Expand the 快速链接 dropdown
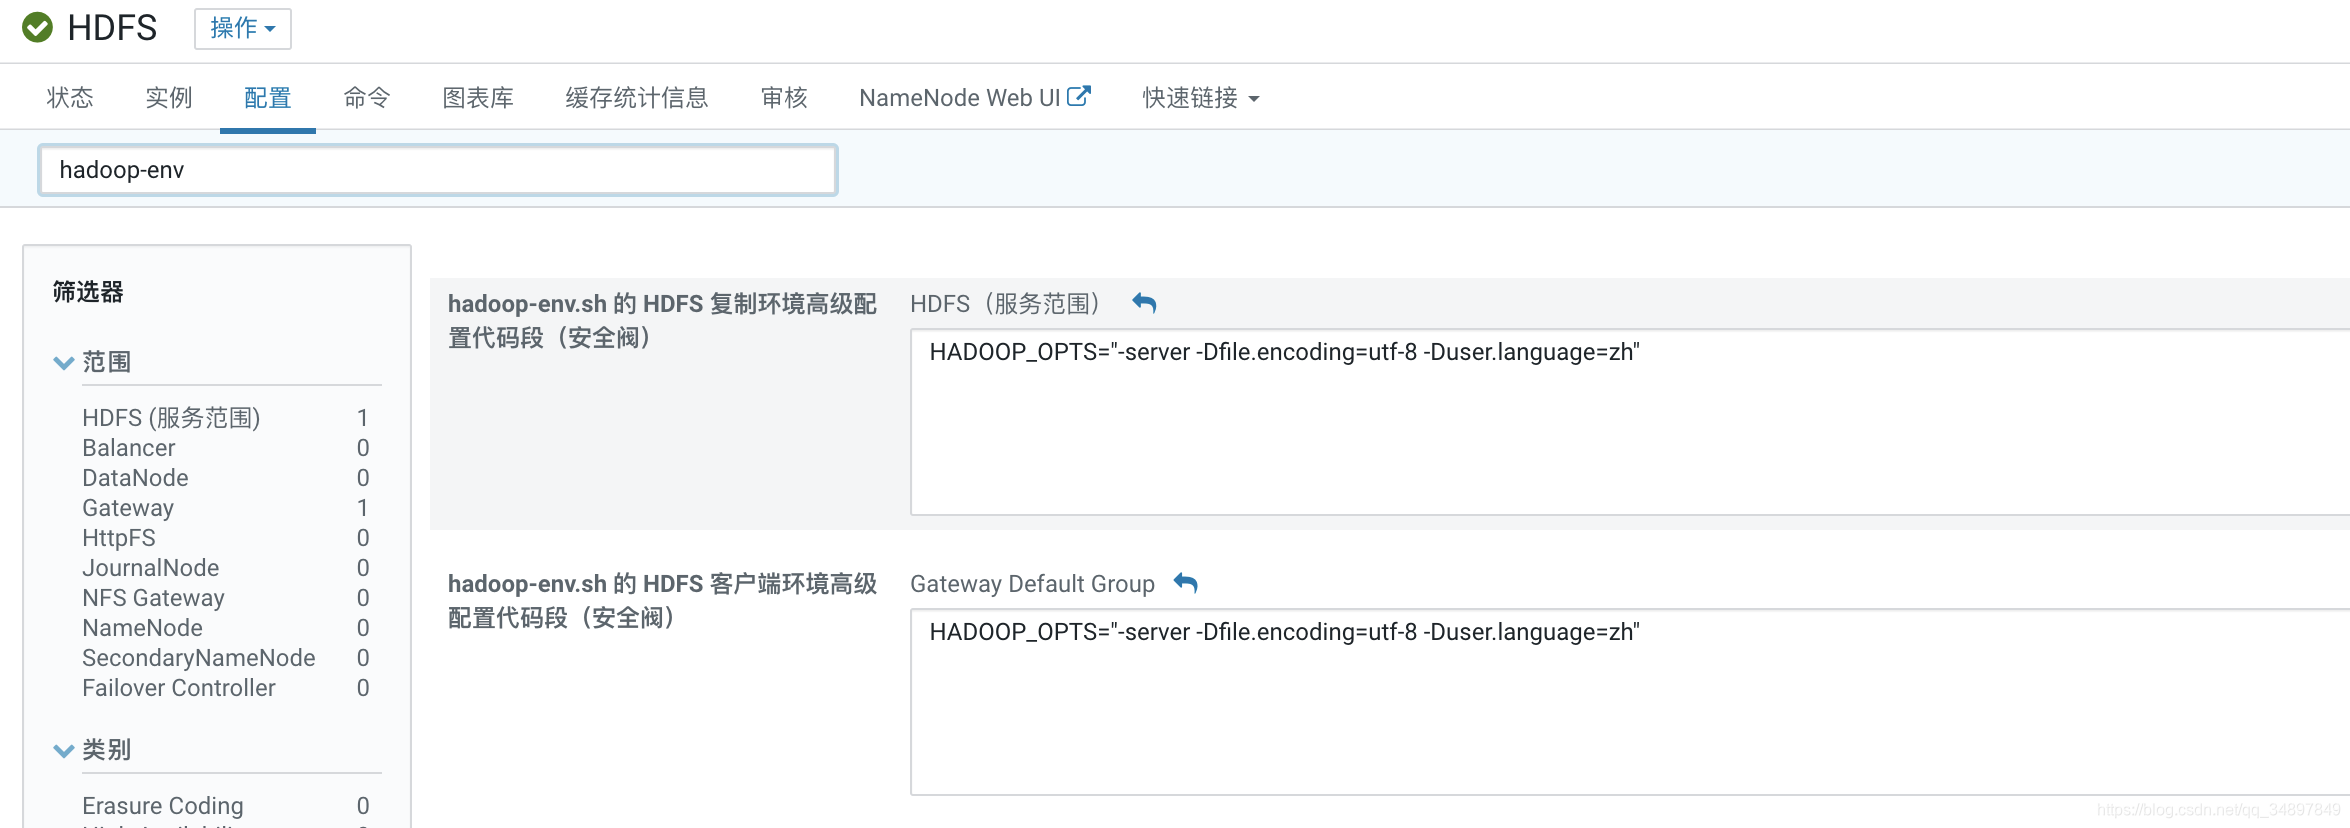This screenshot has height=828, width=2350. point(1201,97)
